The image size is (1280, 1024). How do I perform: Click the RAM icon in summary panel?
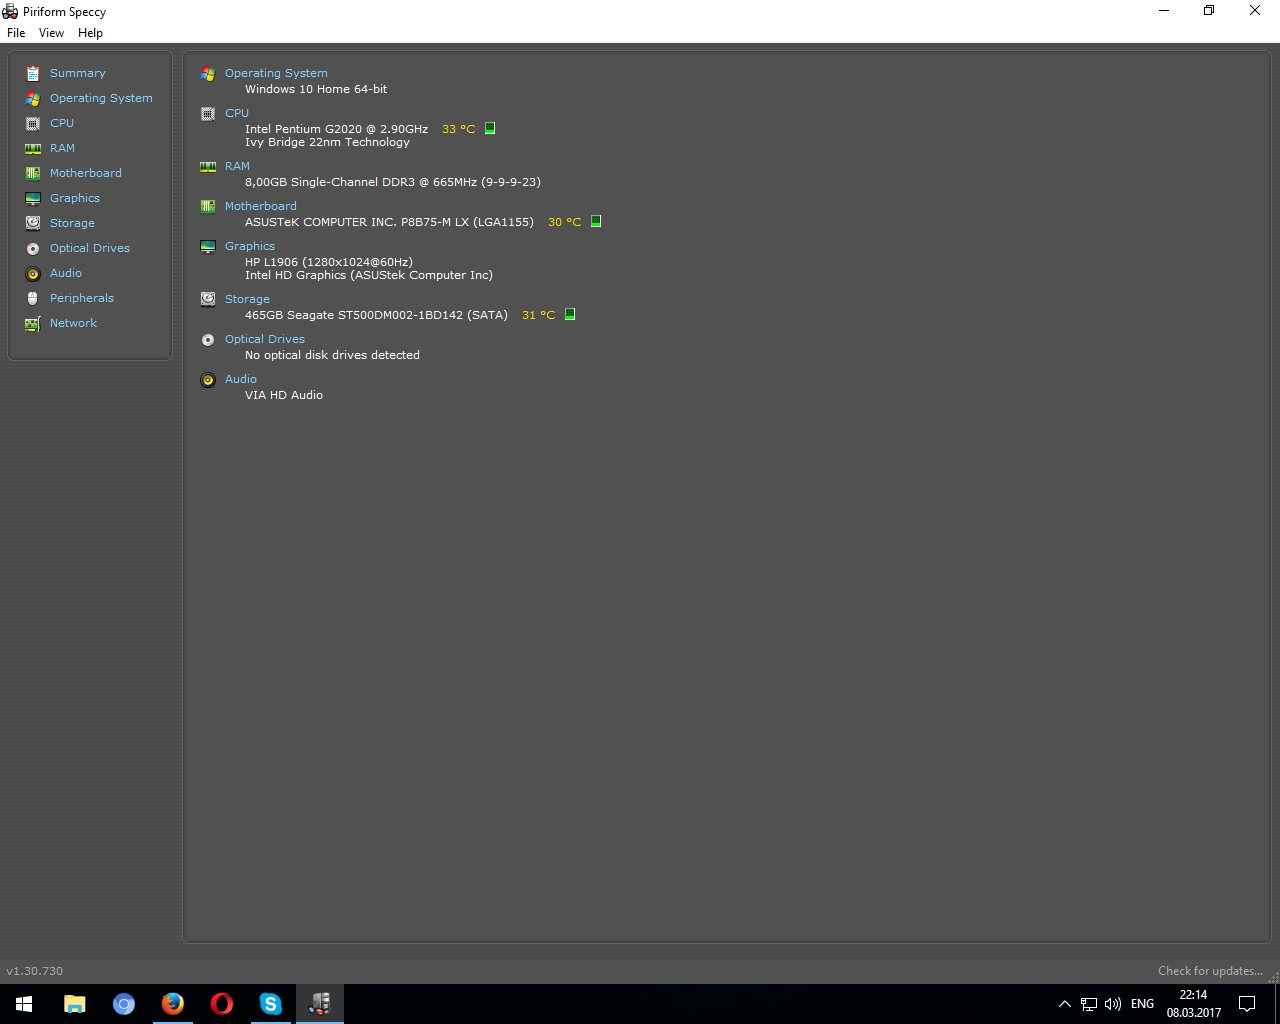208,167
